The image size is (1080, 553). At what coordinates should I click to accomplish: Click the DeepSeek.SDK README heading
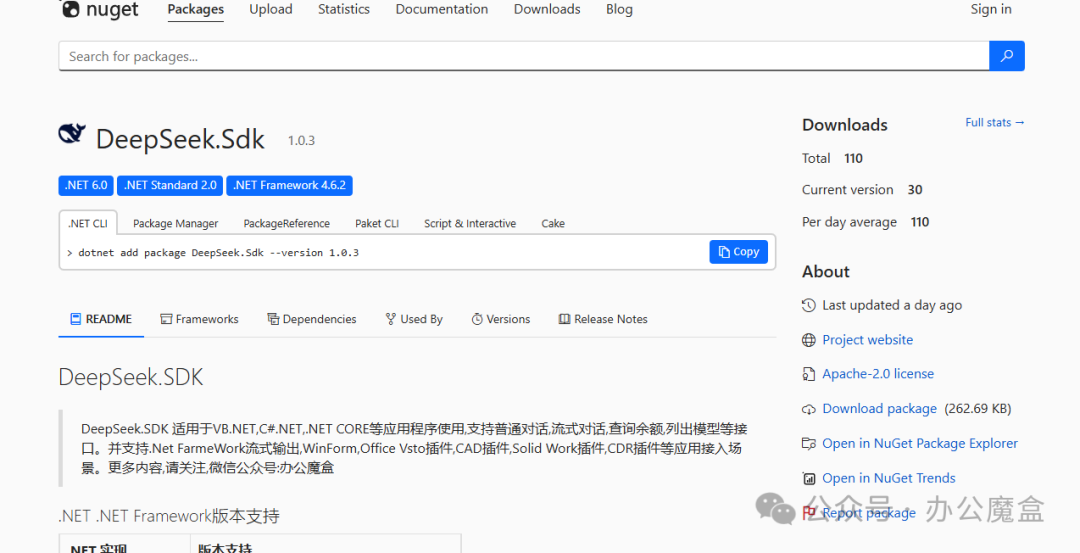(131, 377)
